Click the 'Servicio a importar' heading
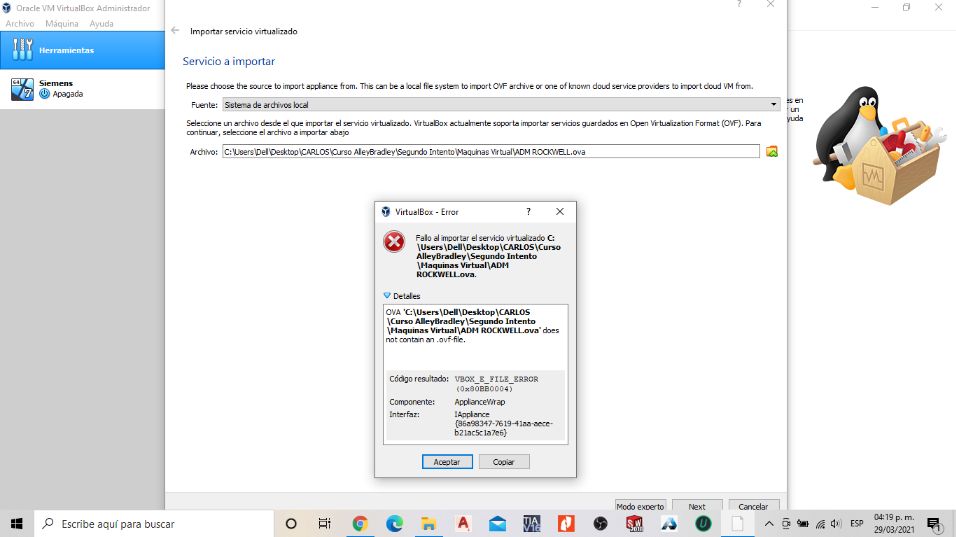 tap(229, 61)
